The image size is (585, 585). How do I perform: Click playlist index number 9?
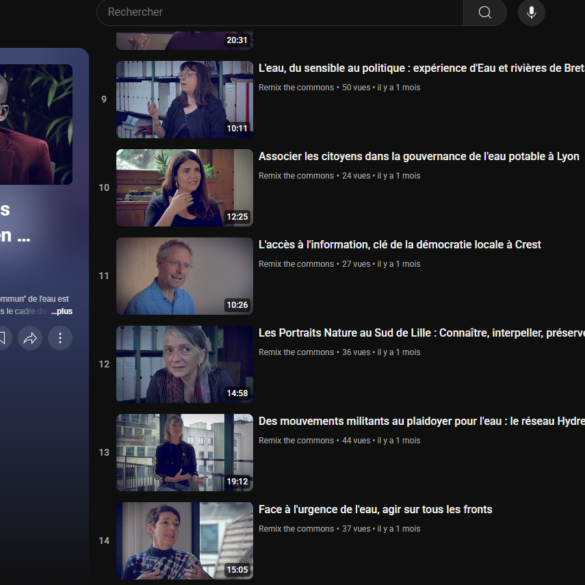point(104,100)
